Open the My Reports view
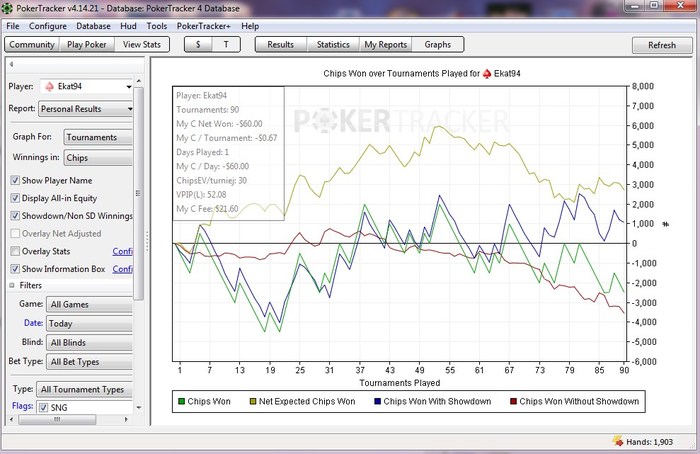 pyautogui.click(x=386, y=45)
